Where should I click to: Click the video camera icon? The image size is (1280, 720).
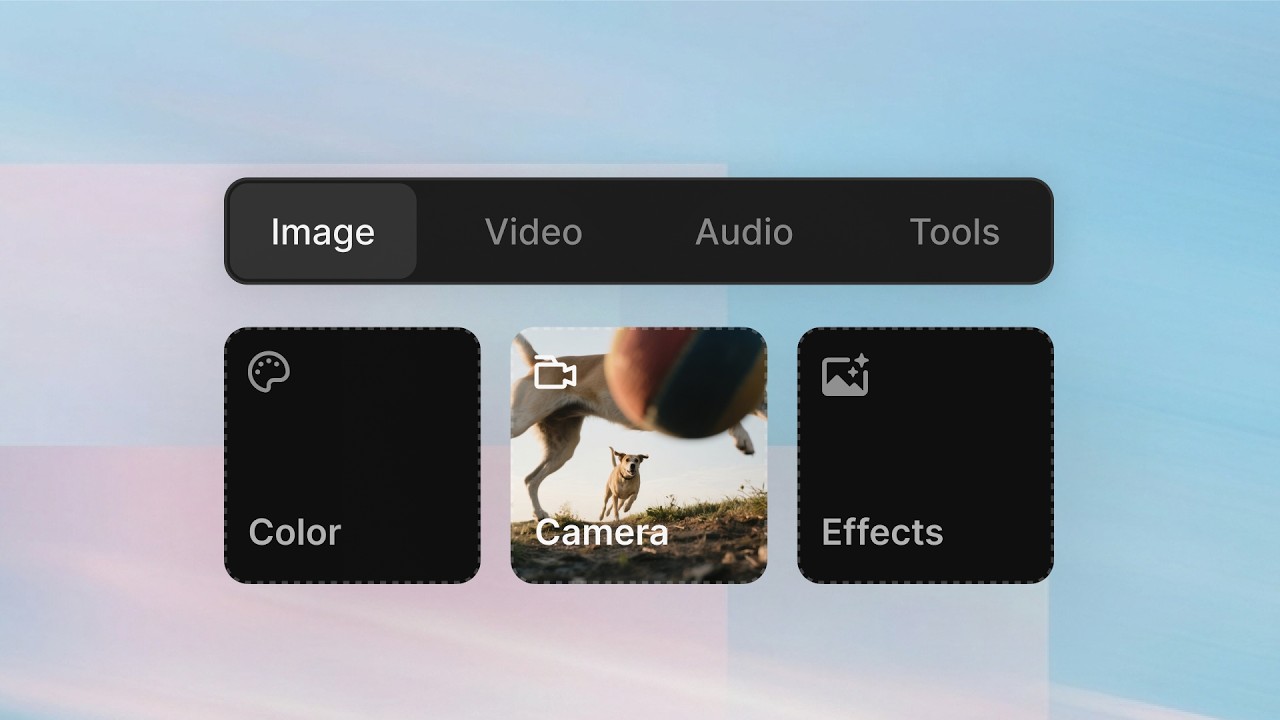click(x=555, y=372)
